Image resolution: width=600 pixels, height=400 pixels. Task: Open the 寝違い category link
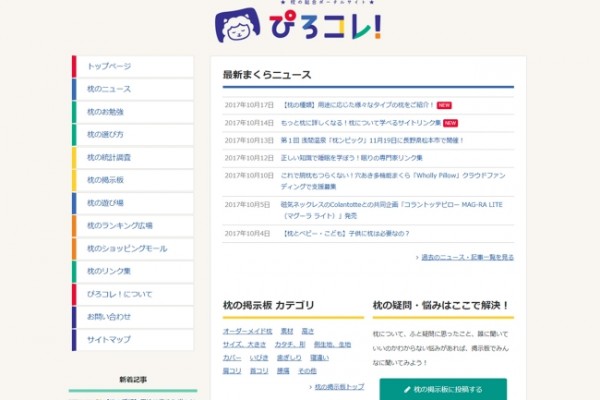click(319, 358)
